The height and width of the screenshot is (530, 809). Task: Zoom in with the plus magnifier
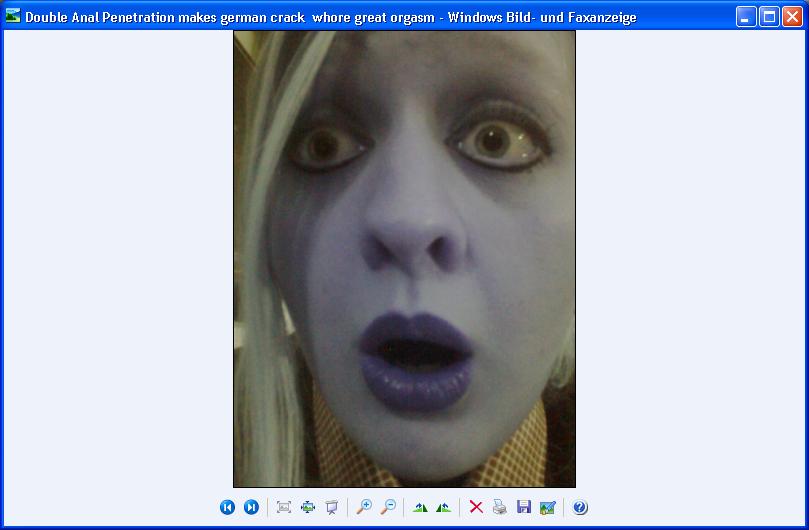(x=364, y=507)
